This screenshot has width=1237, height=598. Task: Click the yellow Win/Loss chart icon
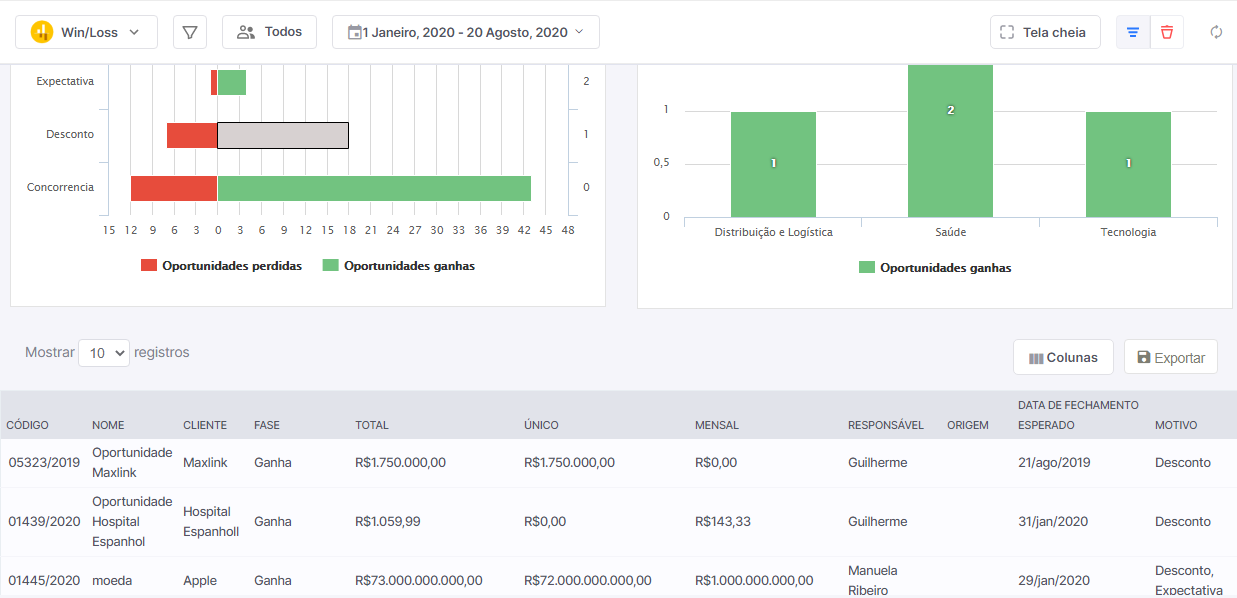[x=41, y=32]
